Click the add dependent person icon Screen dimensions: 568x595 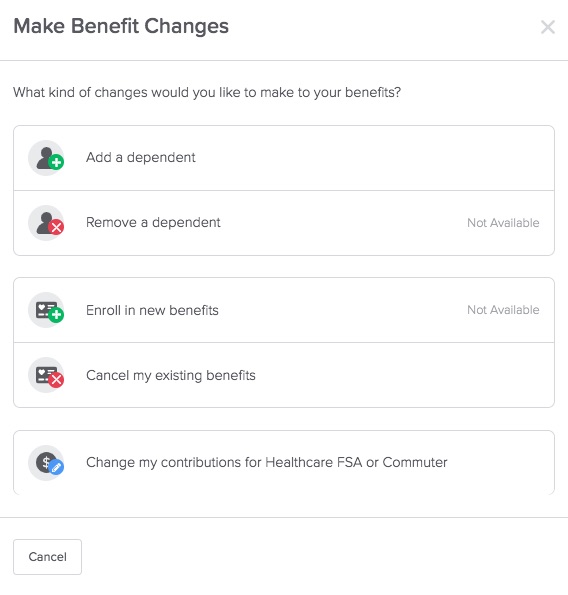click(46, 158)
